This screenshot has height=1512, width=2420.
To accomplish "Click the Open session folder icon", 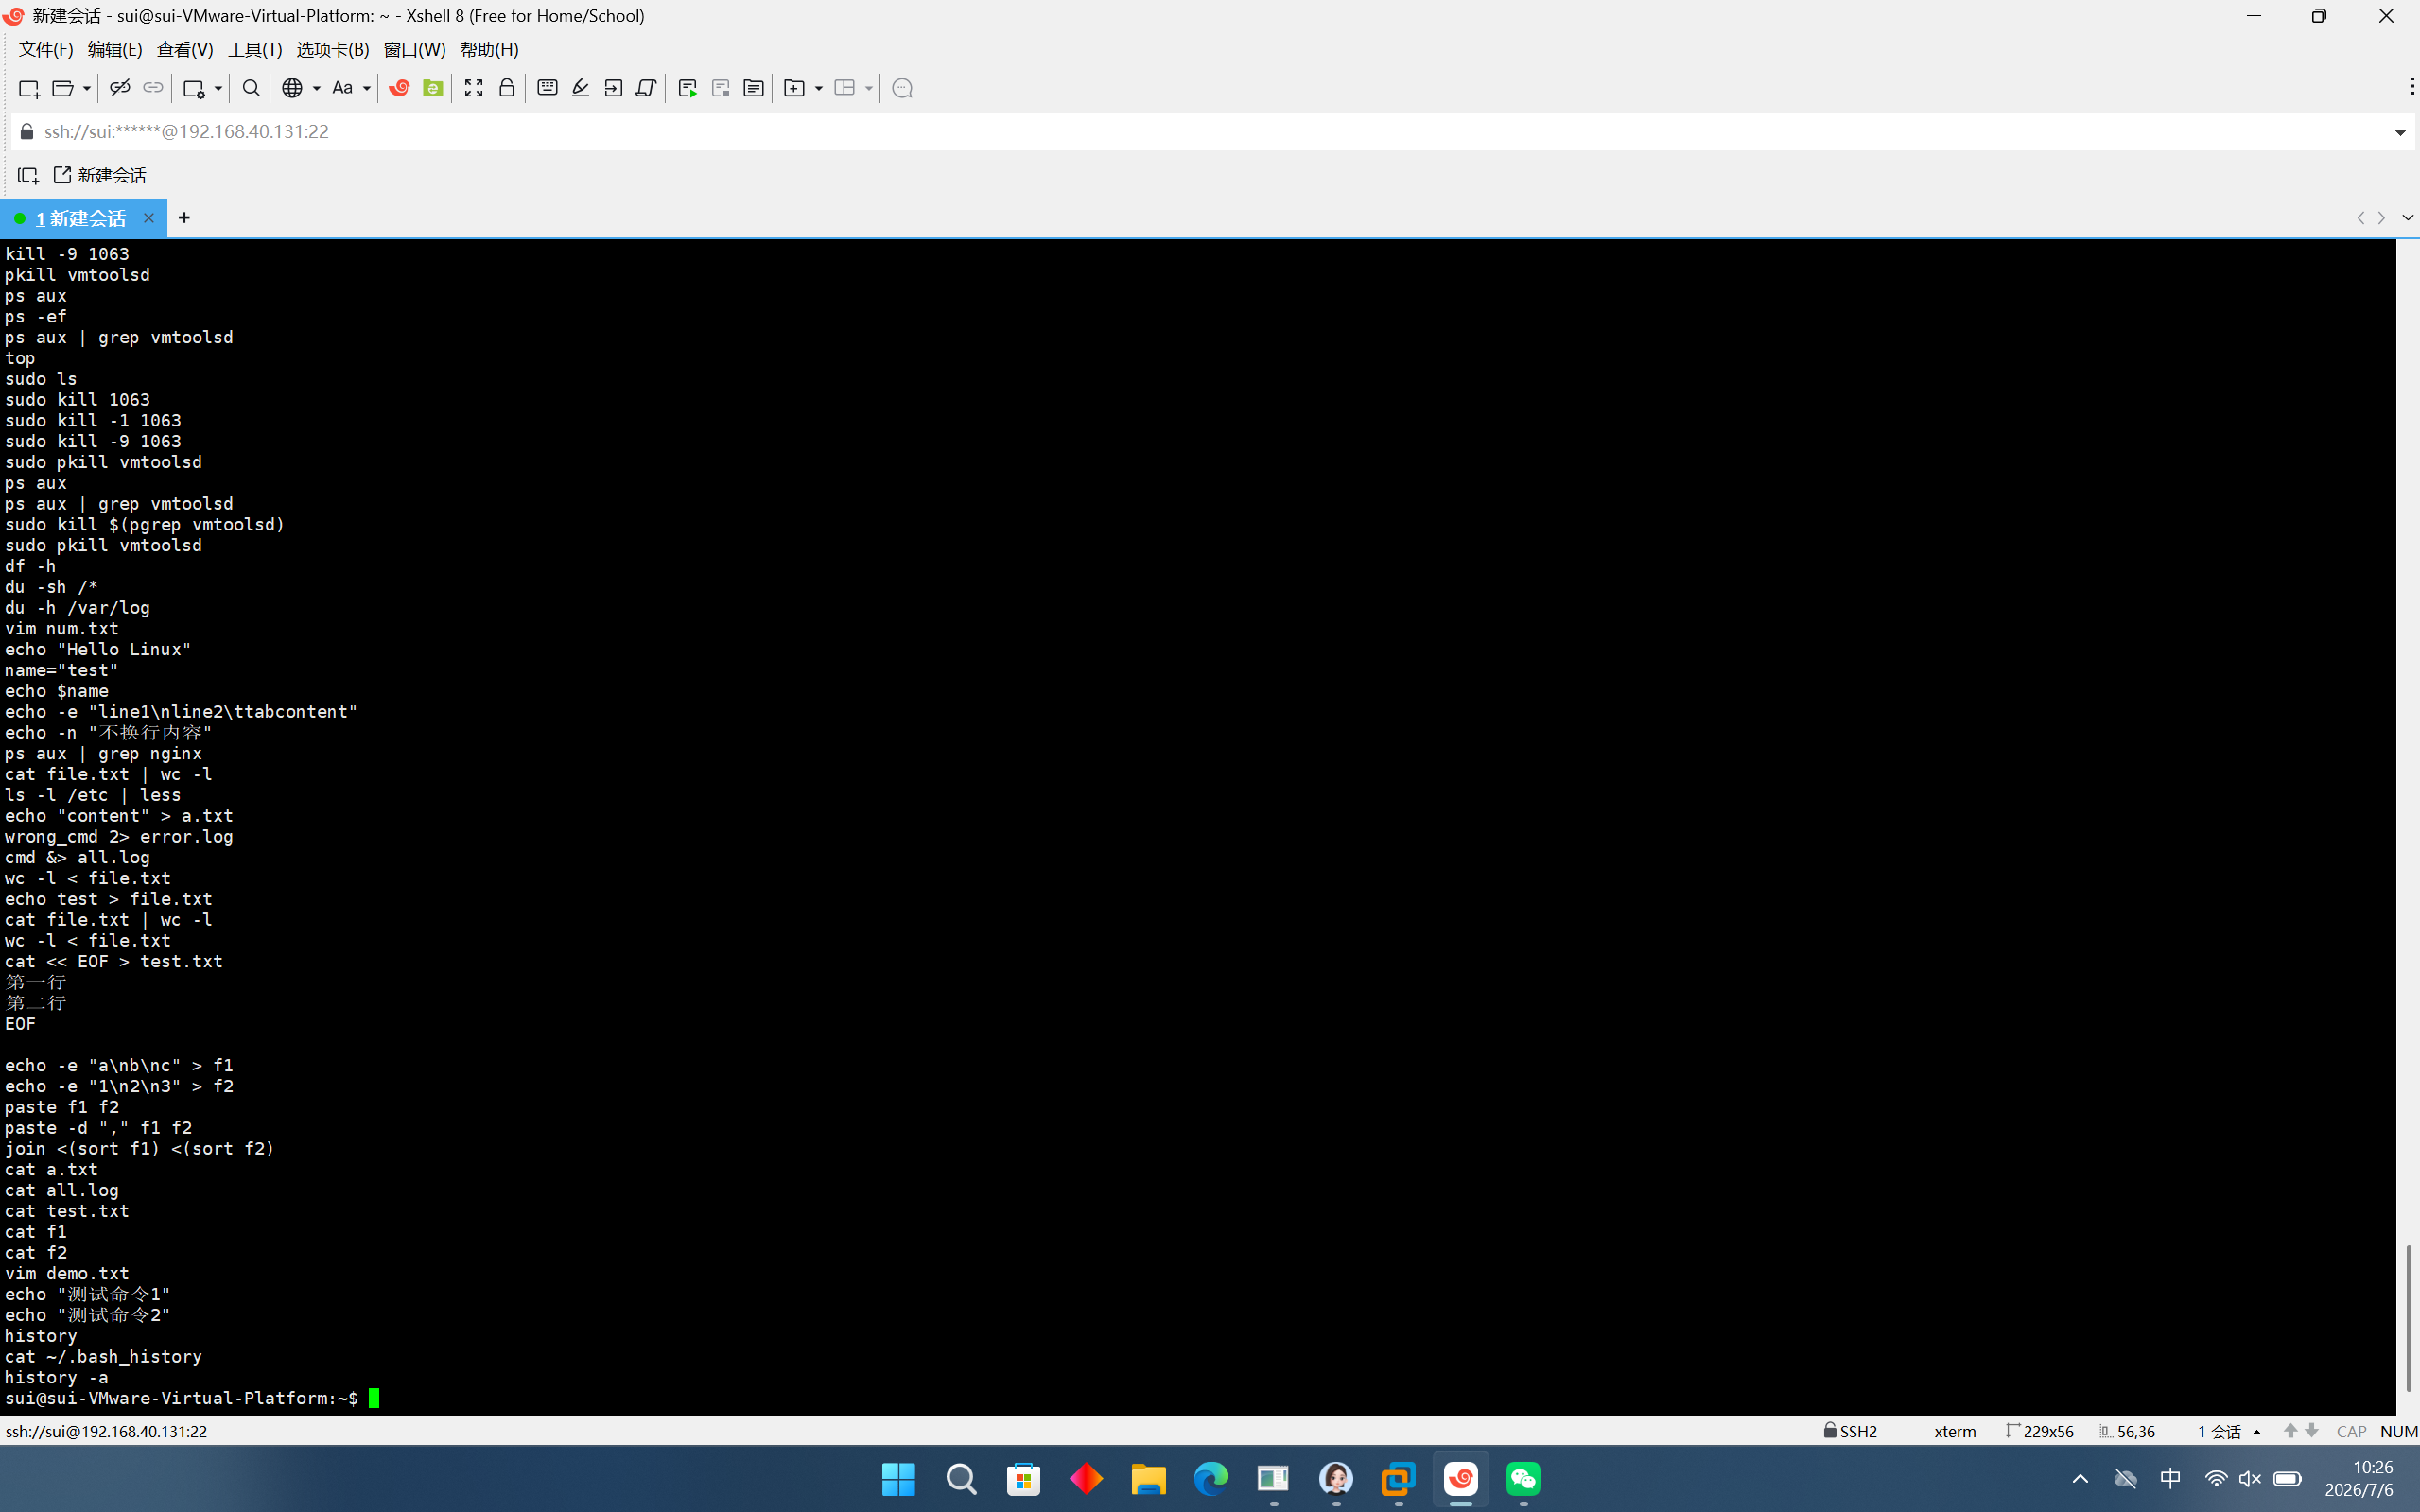I will 63,88.
